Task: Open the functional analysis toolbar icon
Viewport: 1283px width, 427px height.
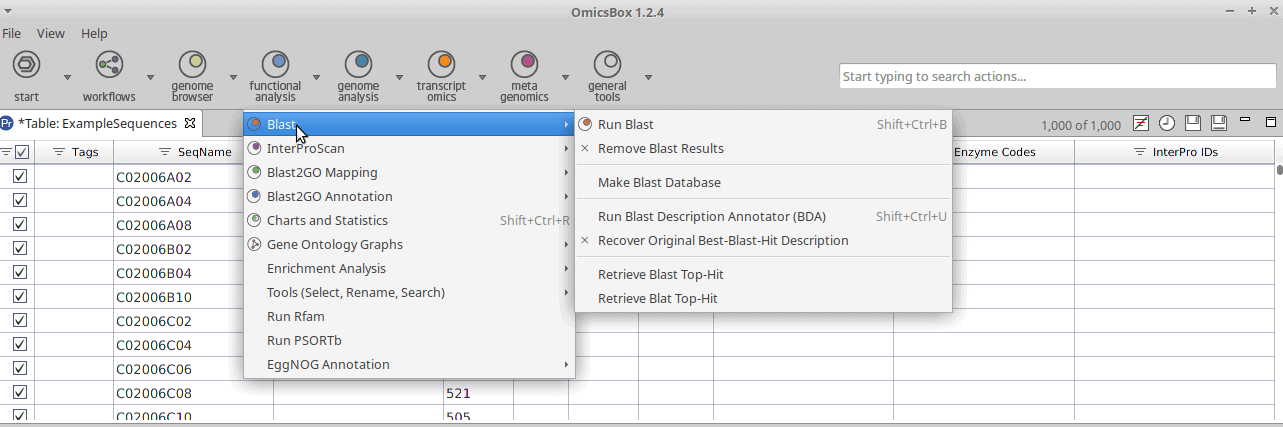Action: [275, 65]
